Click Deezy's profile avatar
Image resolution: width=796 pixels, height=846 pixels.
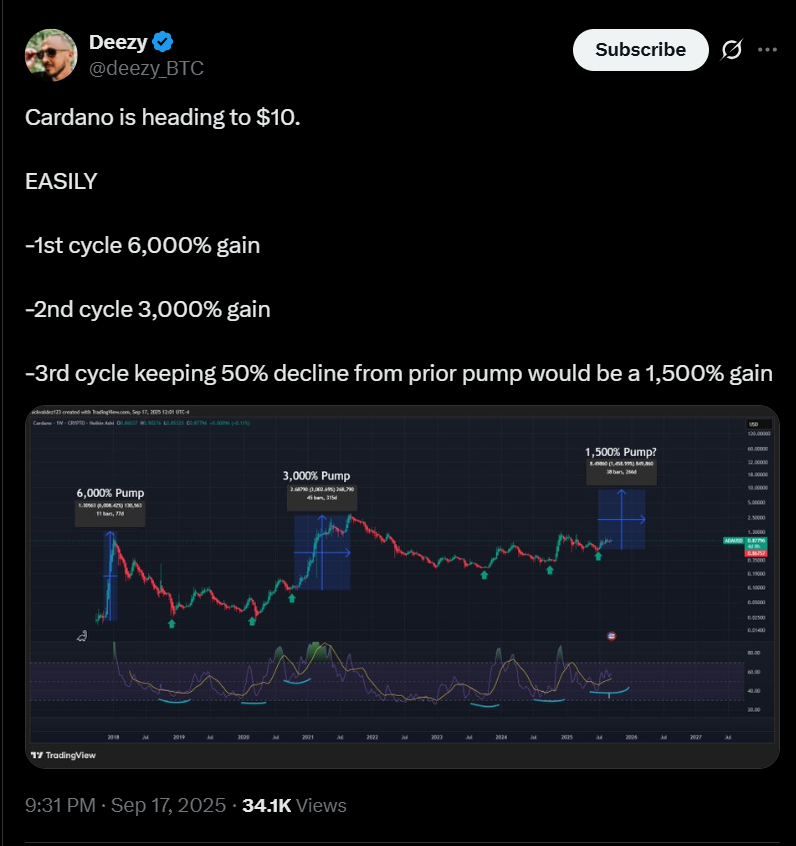pyautogui.click(x=50, y=54)
